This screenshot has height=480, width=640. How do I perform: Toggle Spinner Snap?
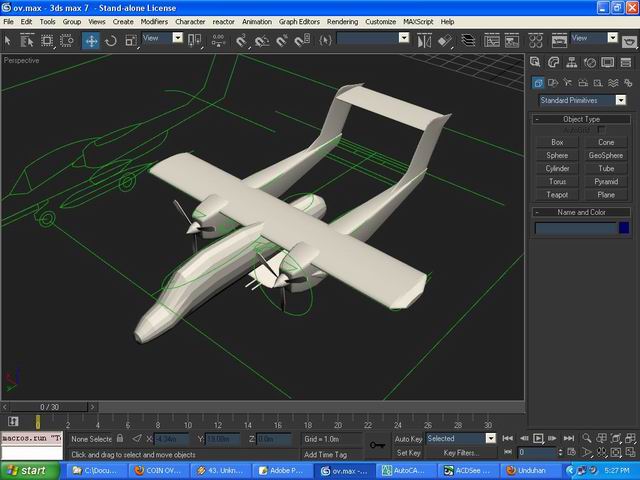pyautogui.click(x=302, y=40)
